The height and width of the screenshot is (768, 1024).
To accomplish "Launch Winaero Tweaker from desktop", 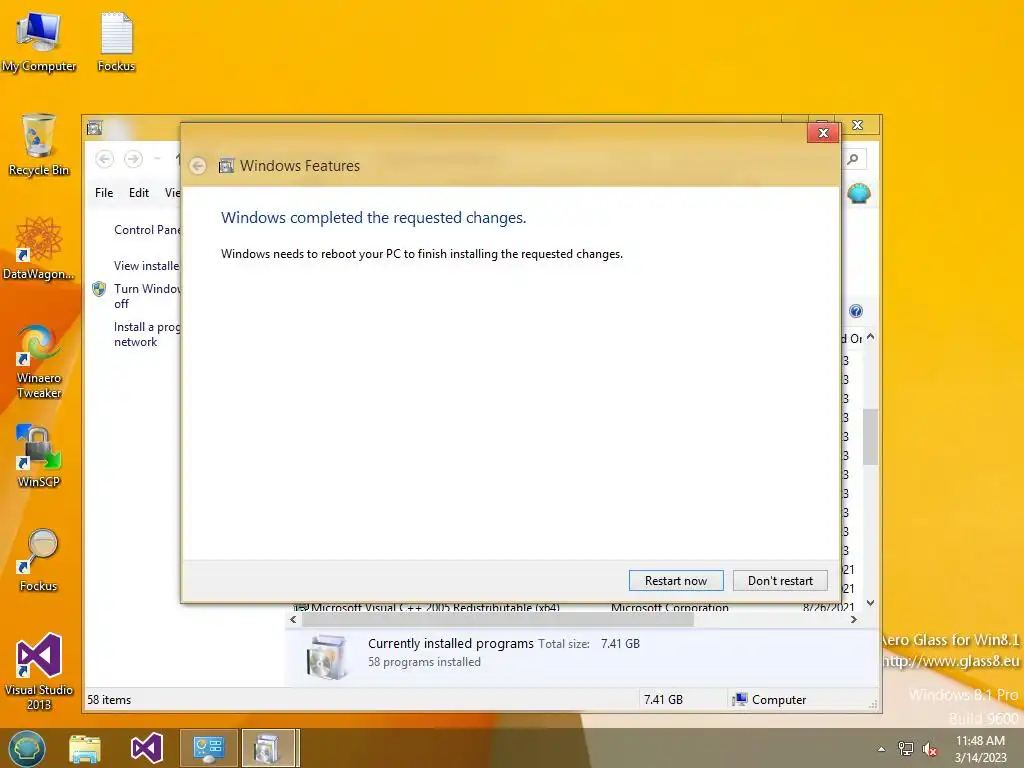I will tap(39, 361).
